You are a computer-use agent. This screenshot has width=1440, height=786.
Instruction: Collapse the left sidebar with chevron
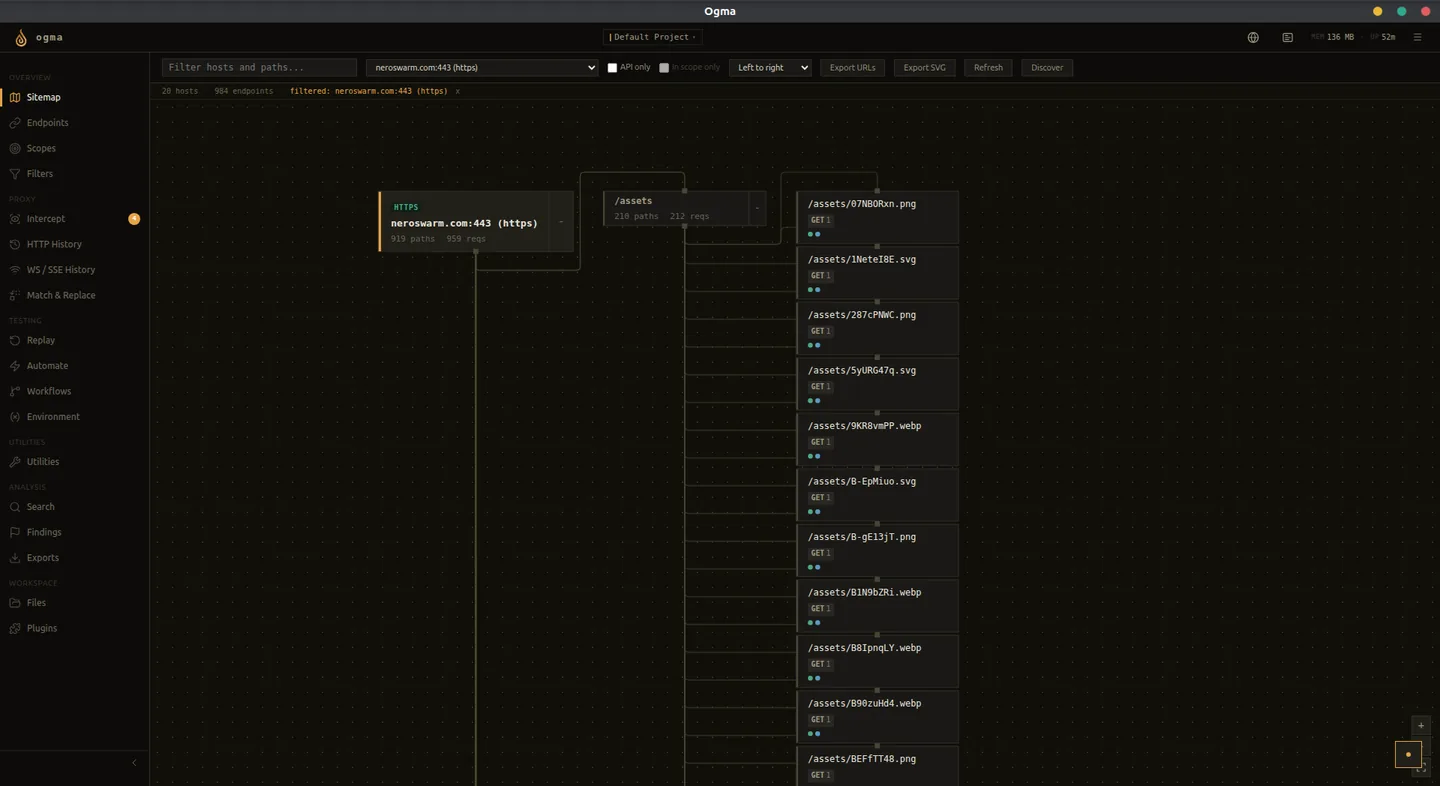134,763
